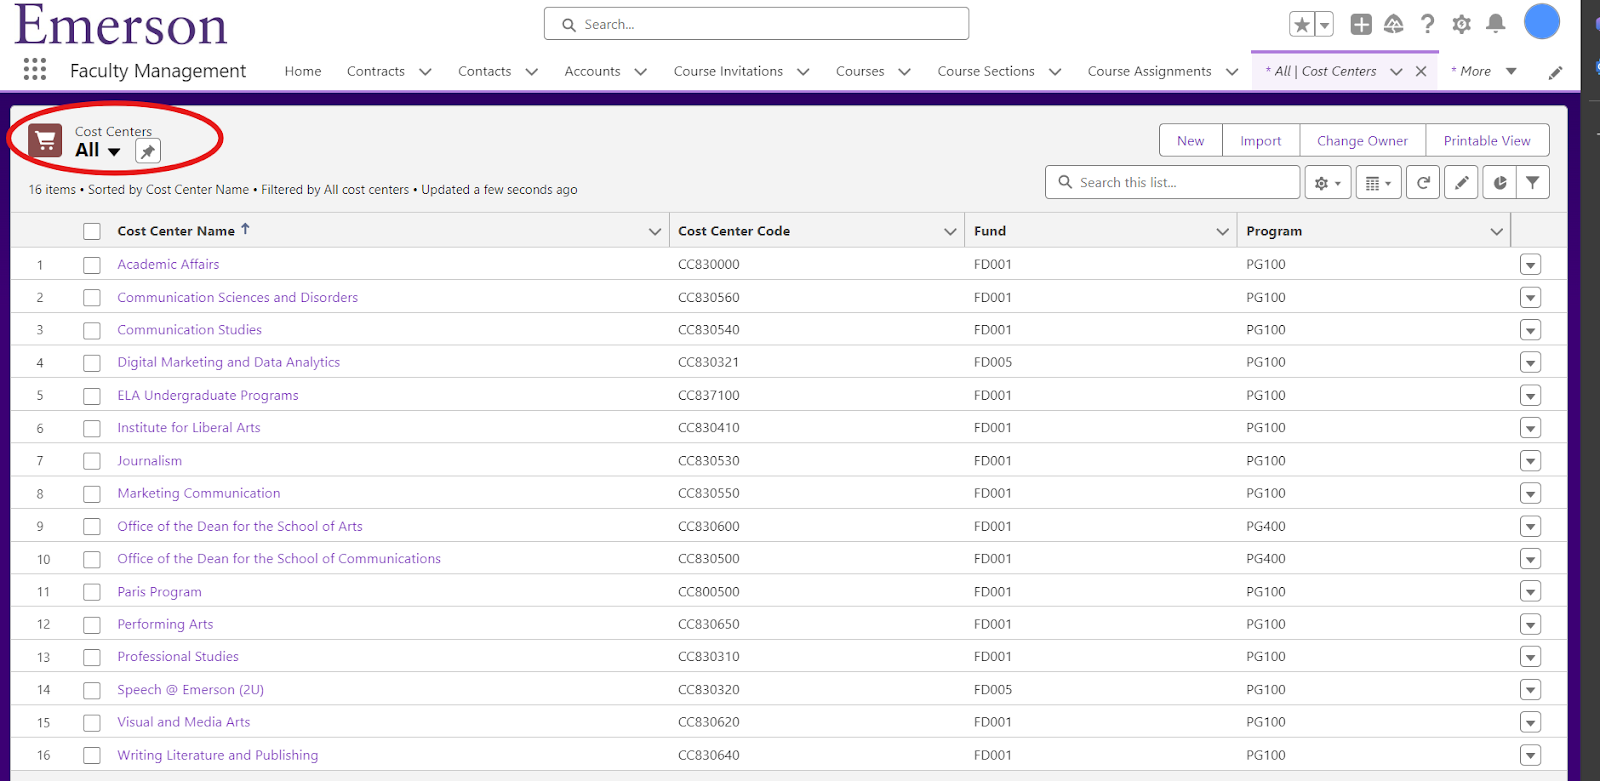This screenshot has height=781, width=1600.
Task: Check the Academic Affairs row checkbox
Action: pyautogui.click(x=92, y=265)
